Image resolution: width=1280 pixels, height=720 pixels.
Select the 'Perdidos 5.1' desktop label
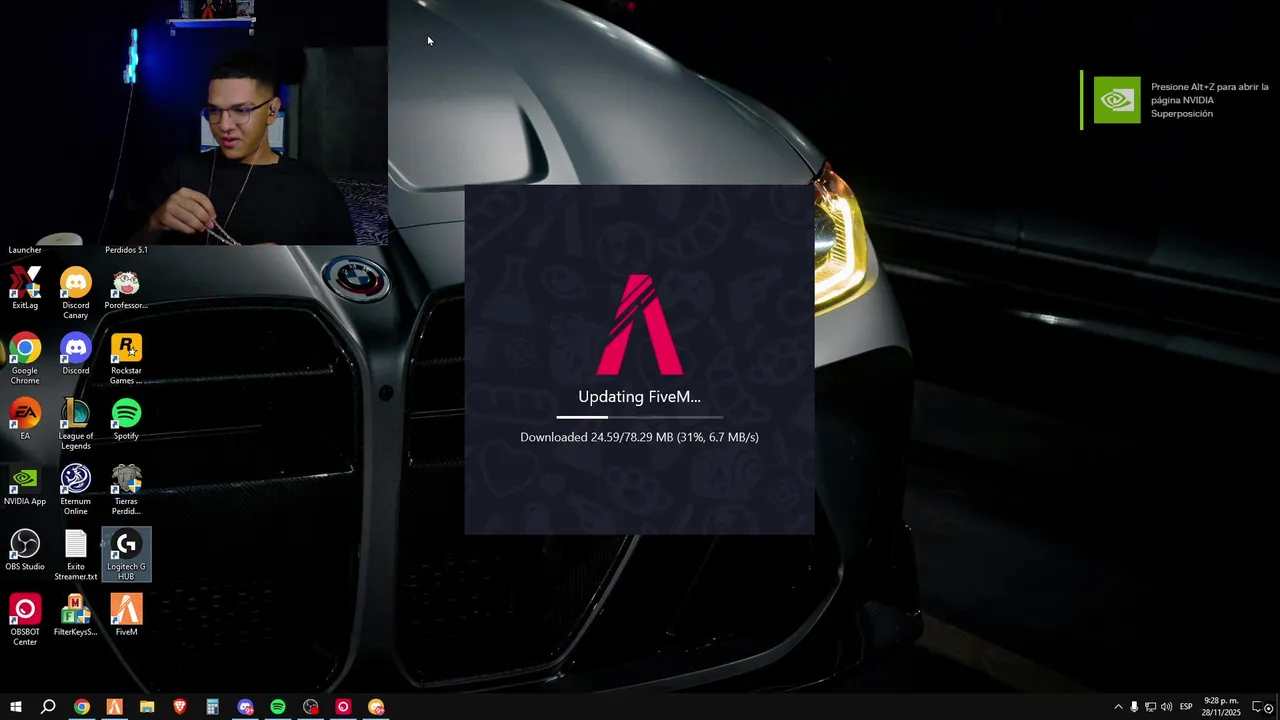click(126, 250)
